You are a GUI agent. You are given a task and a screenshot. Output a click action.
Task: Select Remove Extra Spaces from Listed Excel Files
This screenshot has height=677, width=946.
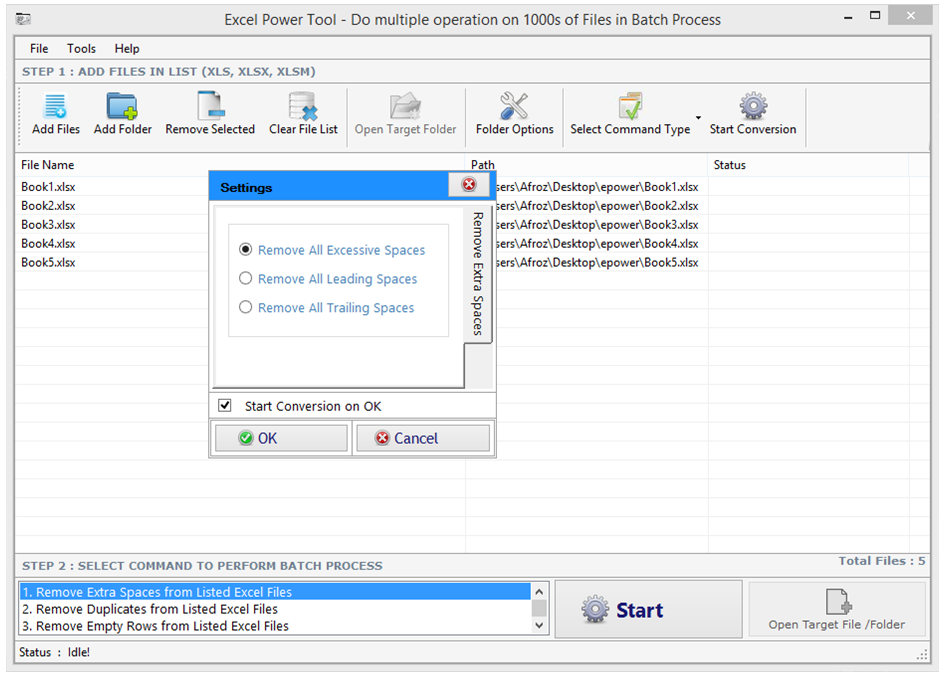tap(275, 592)
